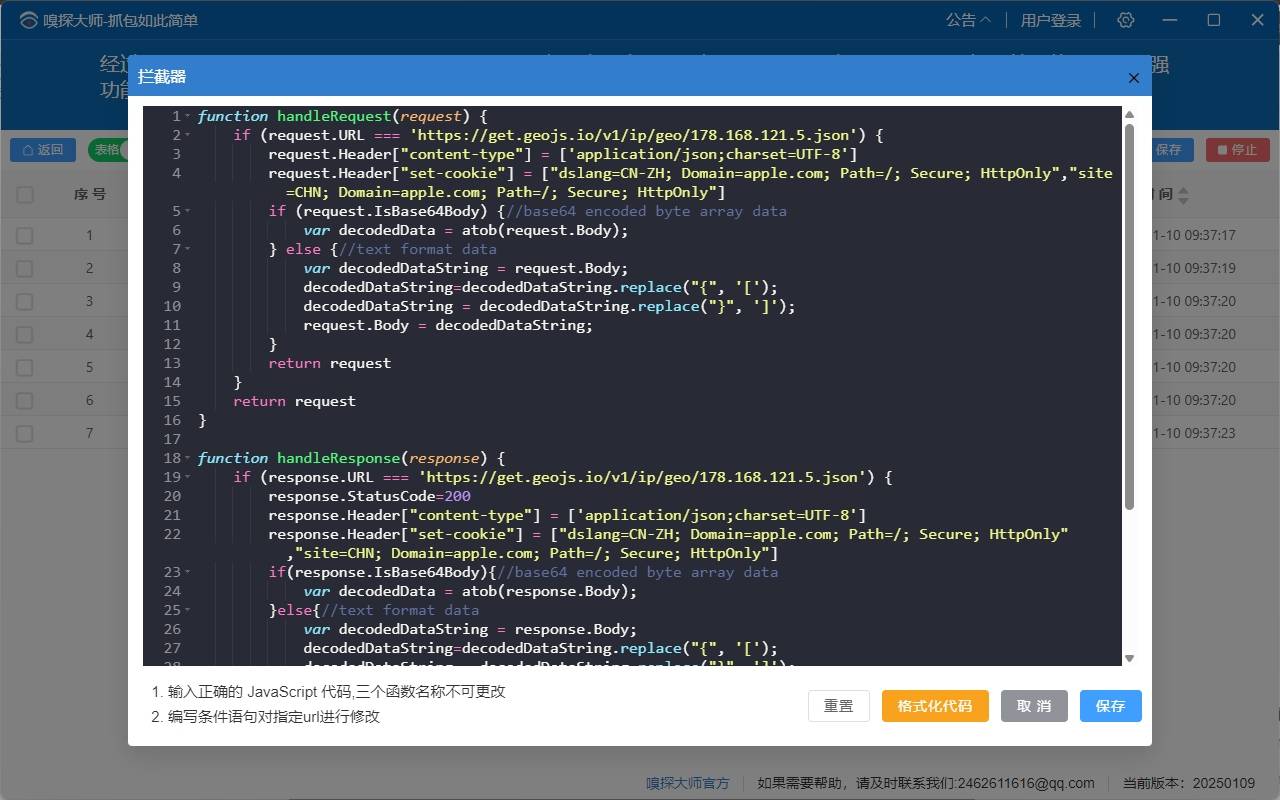Click the code editor vertical scrollbar thumb
This screenshot has width=1280, height=800.
point(1129,317)
